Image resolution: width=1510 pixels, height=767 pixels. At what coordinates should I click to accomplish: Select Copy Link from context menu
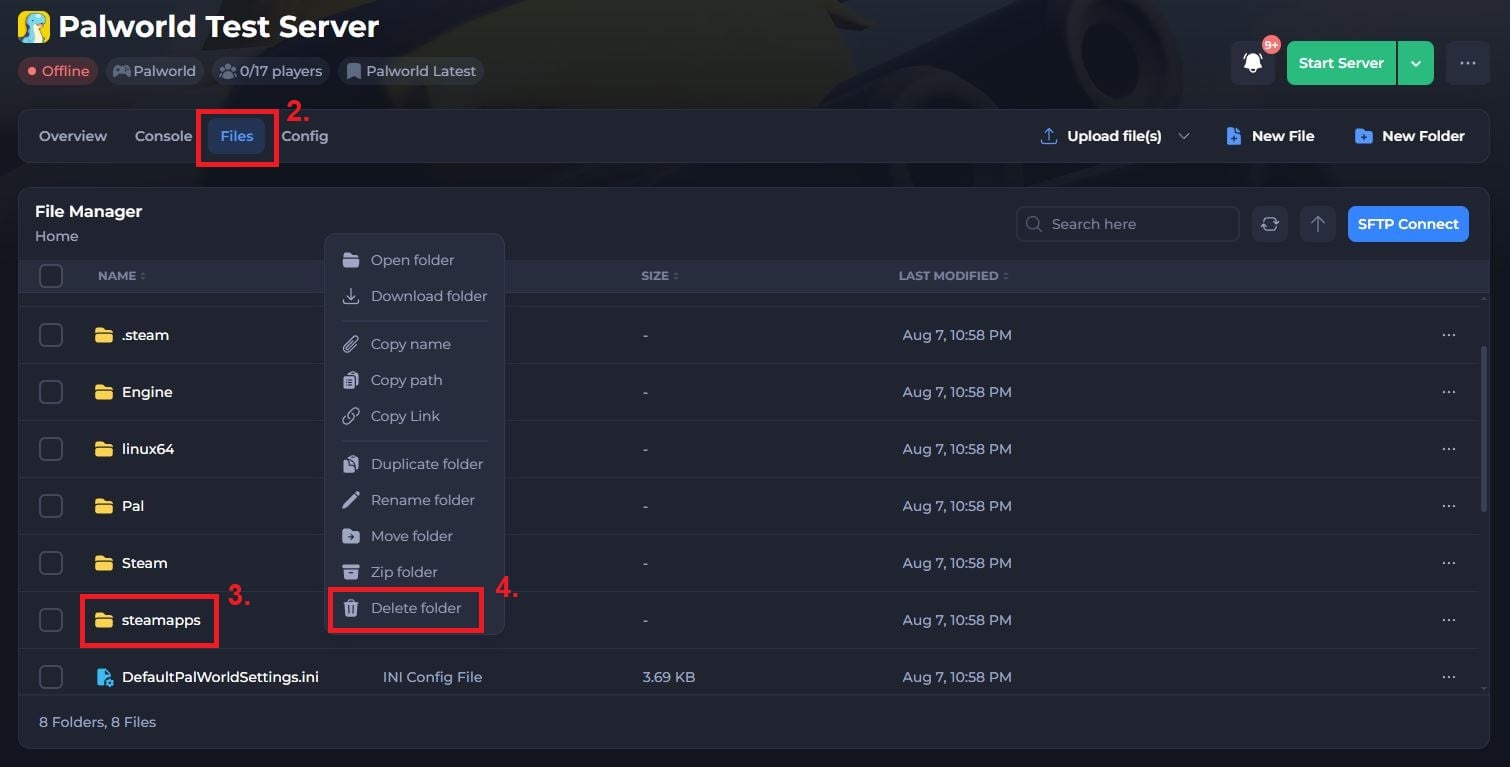[x=414, y=416]
